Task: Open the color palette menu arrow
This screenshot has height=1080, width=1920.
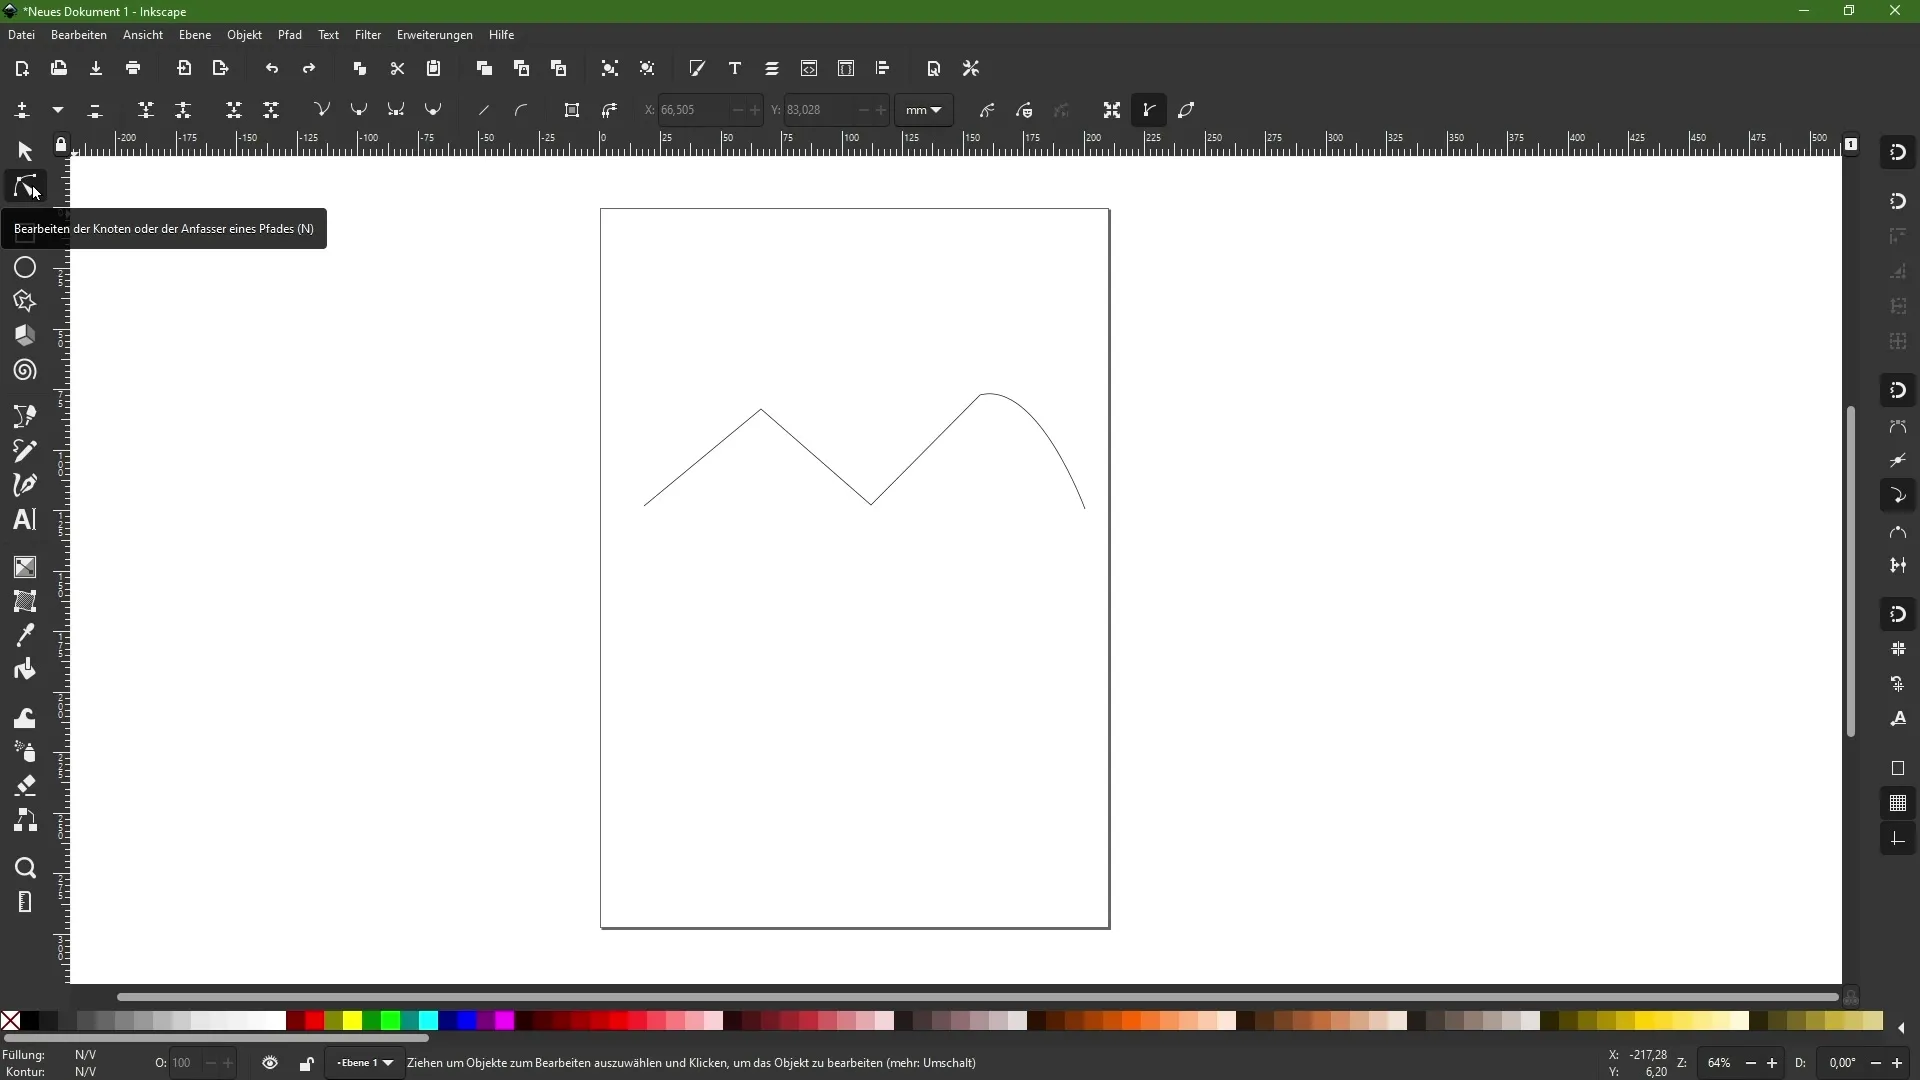Action: tap(1901, 1028)
